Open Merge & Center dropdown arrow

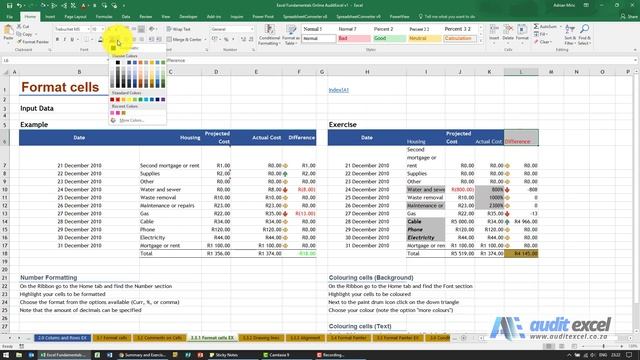pos(205,40)
